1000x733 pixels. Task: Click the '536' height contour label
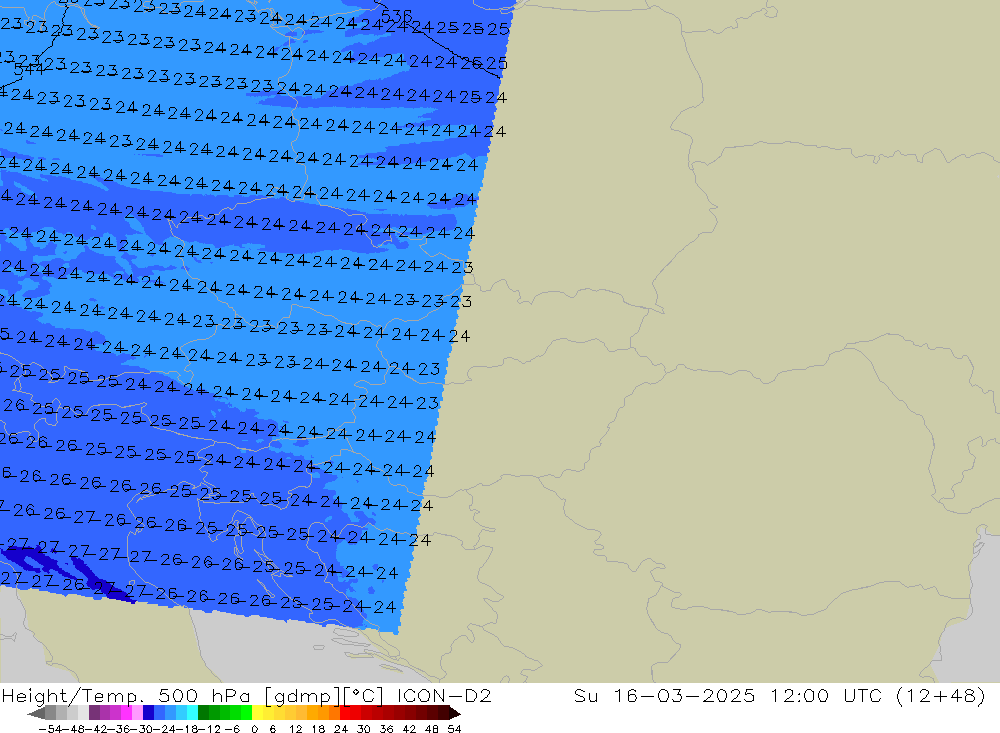tap(396, 15)
